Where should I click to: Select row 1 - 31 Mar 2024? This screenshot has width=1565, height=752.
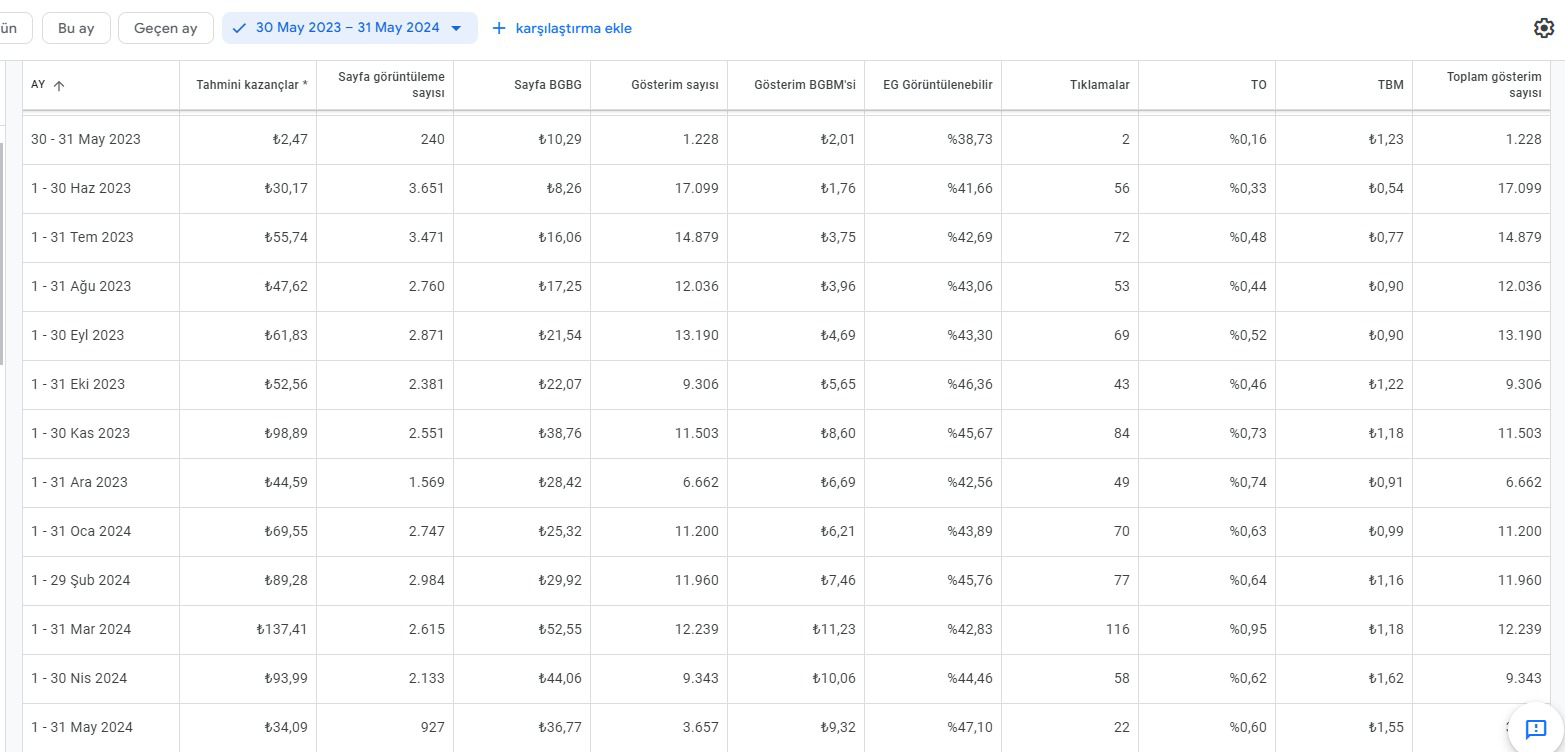786,630
